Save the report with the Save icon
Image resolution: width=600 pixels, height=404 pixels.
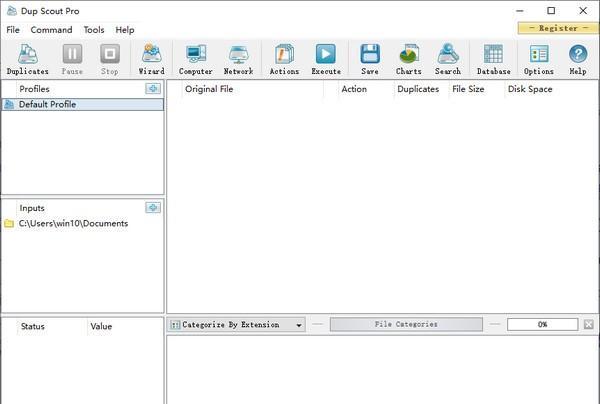[x=370, y=59]
